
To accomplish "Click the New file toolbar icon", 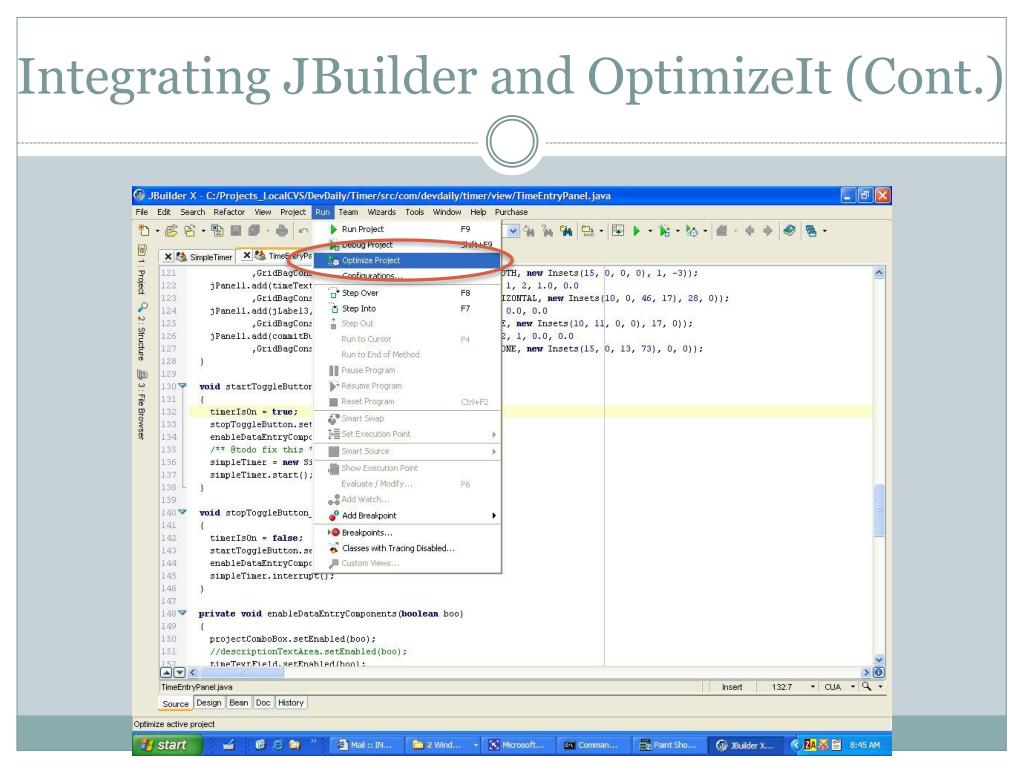I will pos(144,231).
